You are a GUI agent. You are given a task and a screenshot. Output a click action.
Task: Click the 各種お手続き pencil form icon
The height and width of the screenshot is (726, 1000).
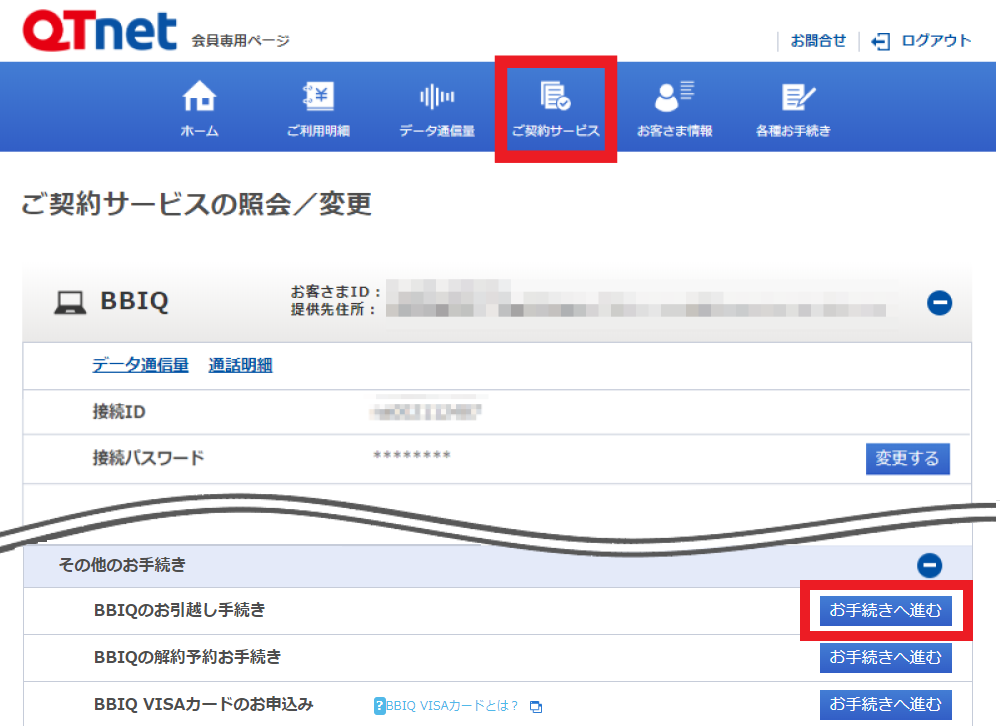[794, 97]
